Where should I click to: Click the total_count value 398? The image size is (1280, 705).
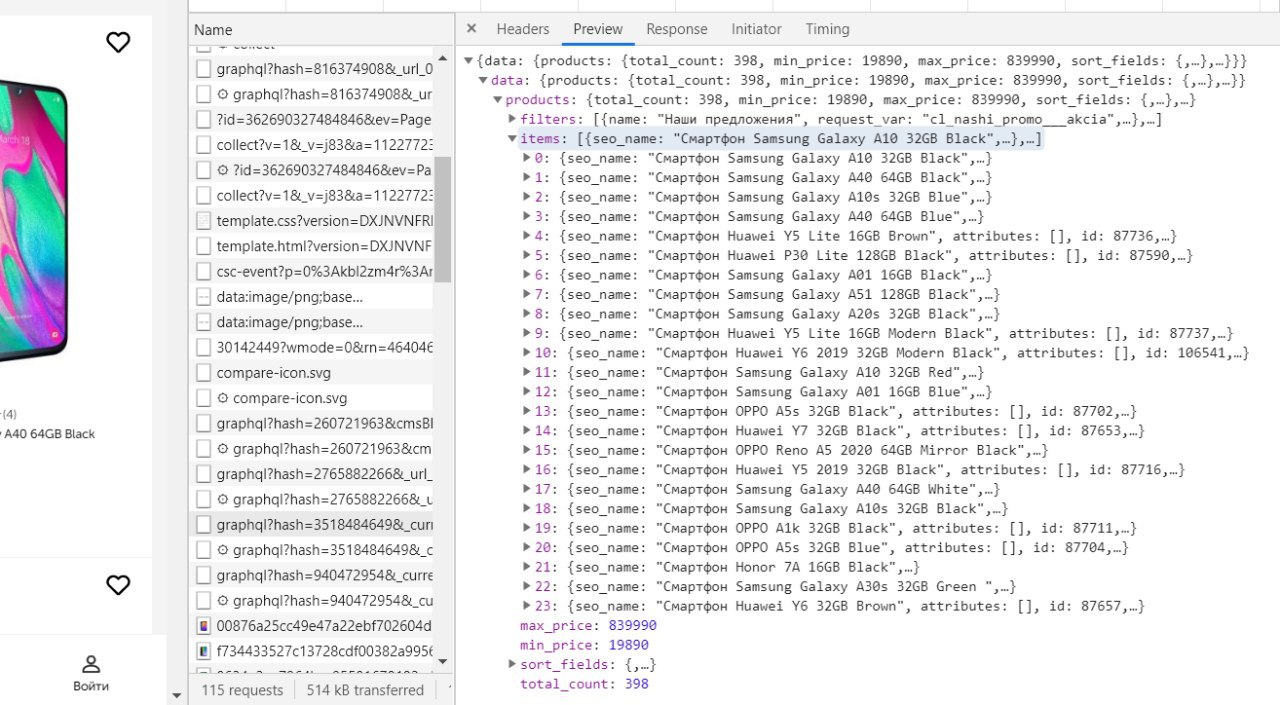(636, 685)
